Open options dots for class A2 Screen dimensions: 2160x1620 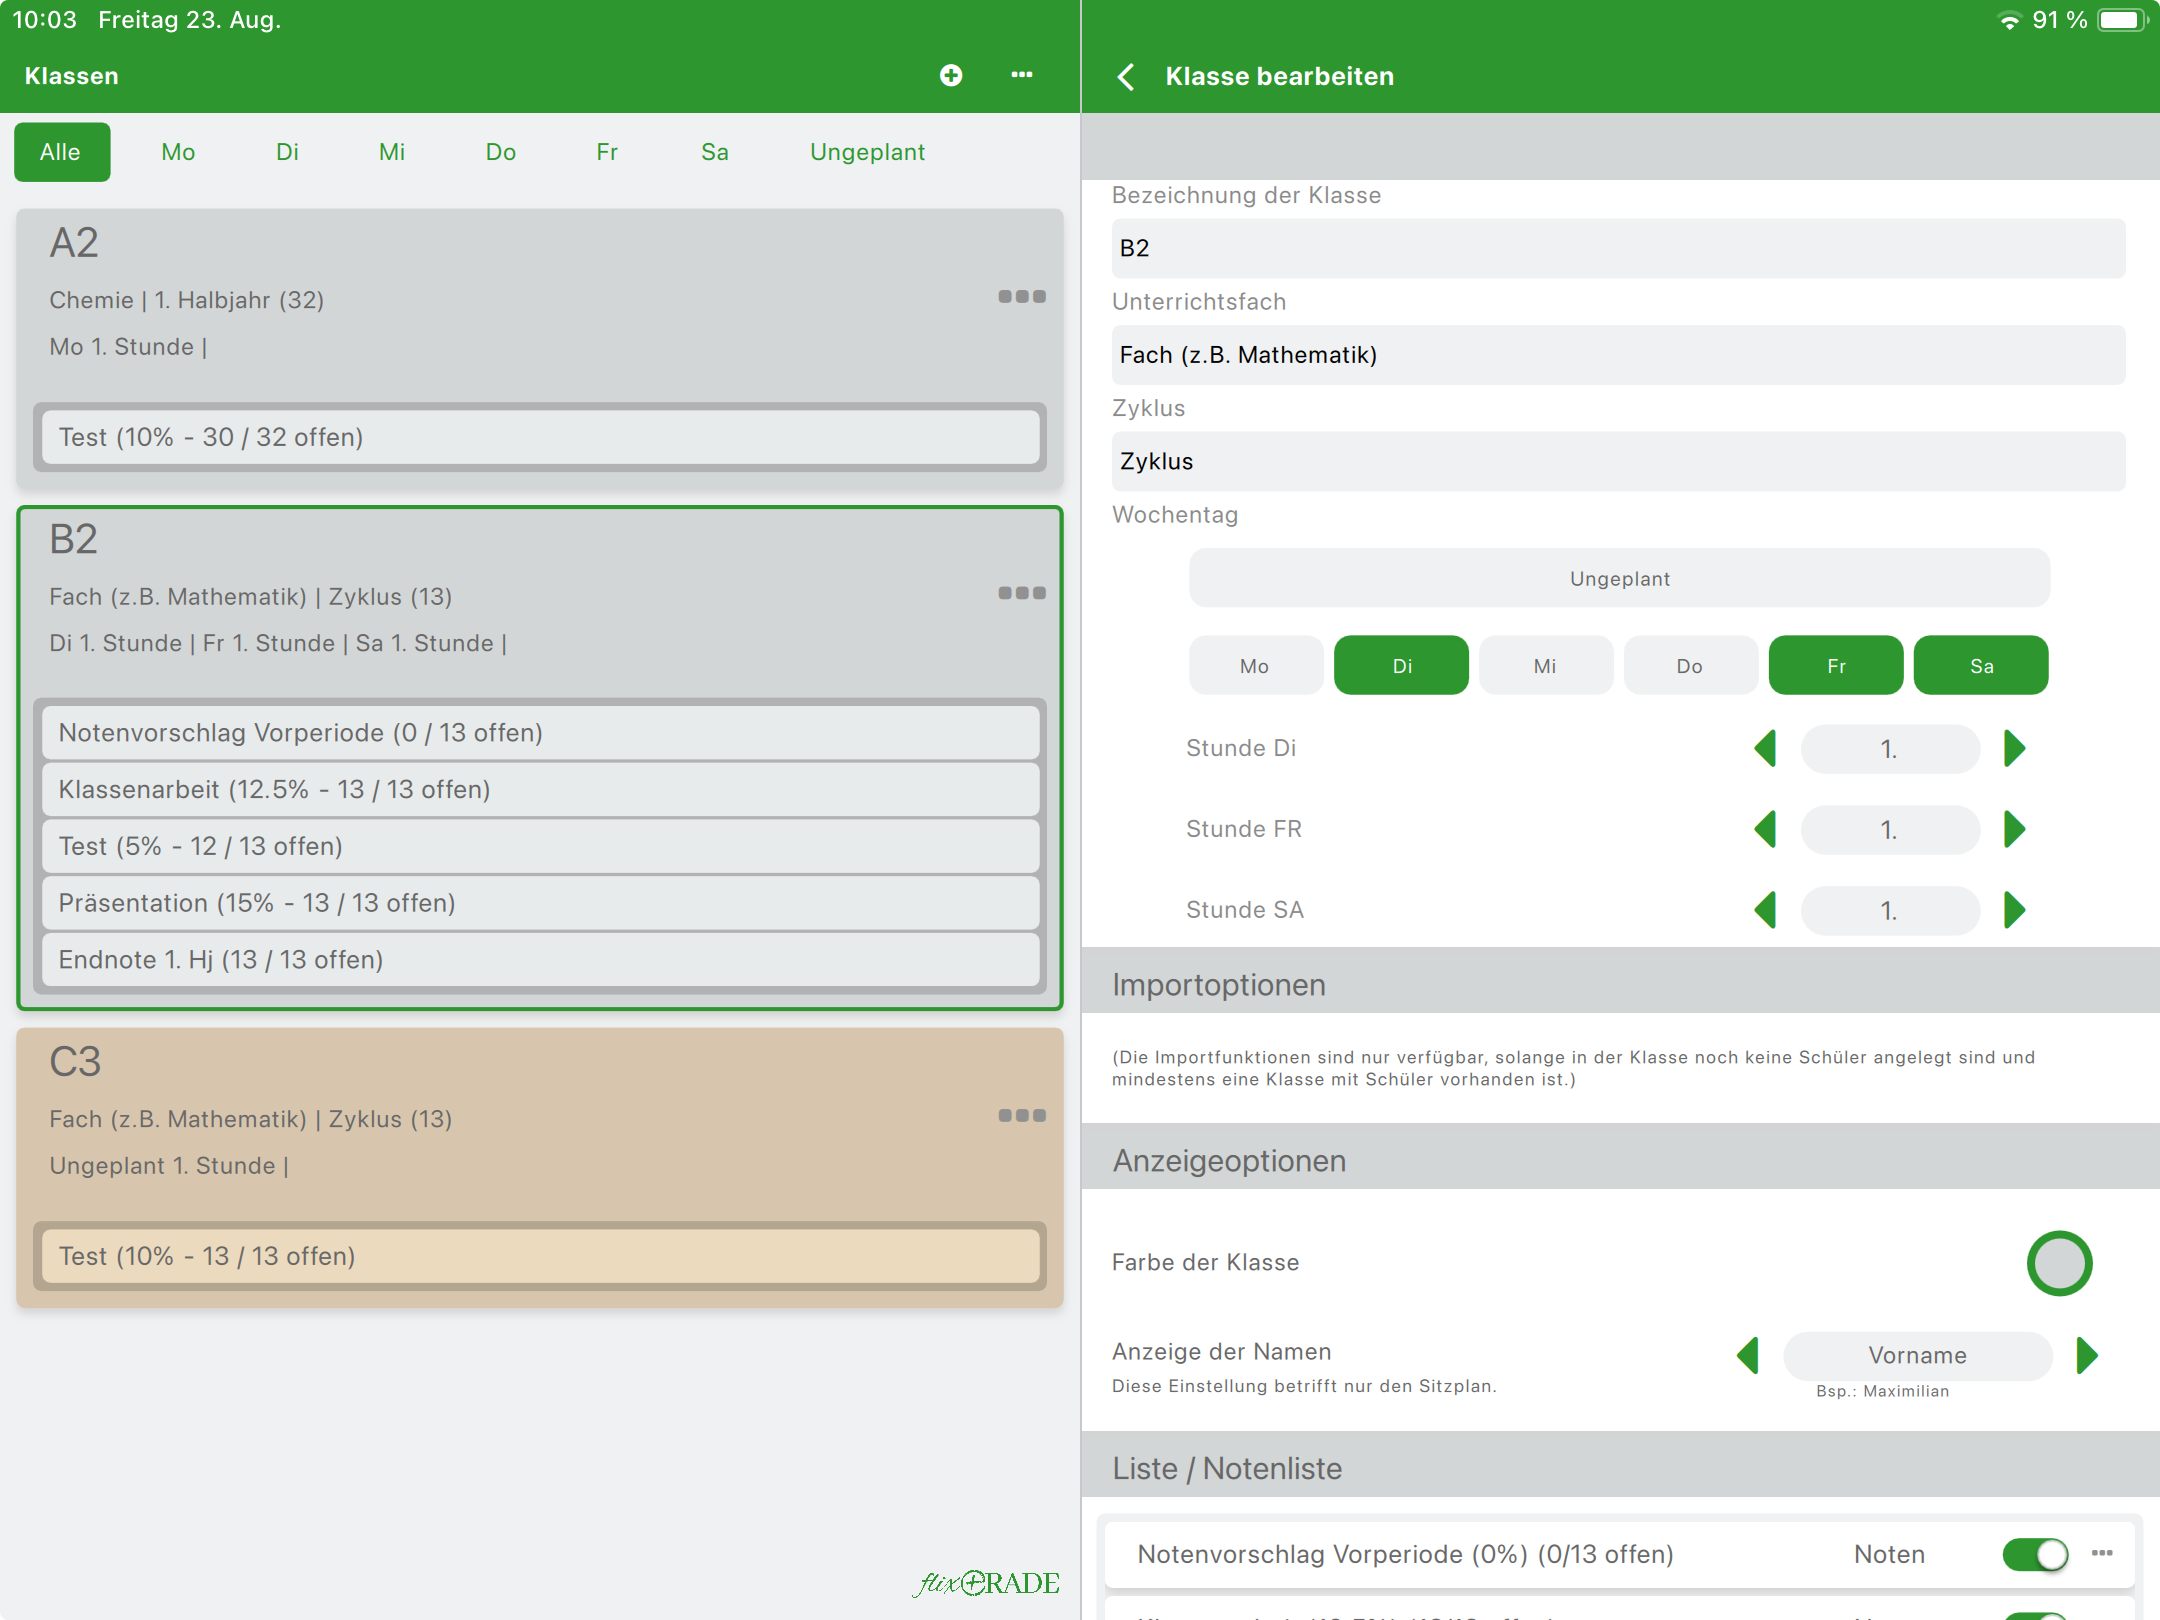coord(1021,297)
